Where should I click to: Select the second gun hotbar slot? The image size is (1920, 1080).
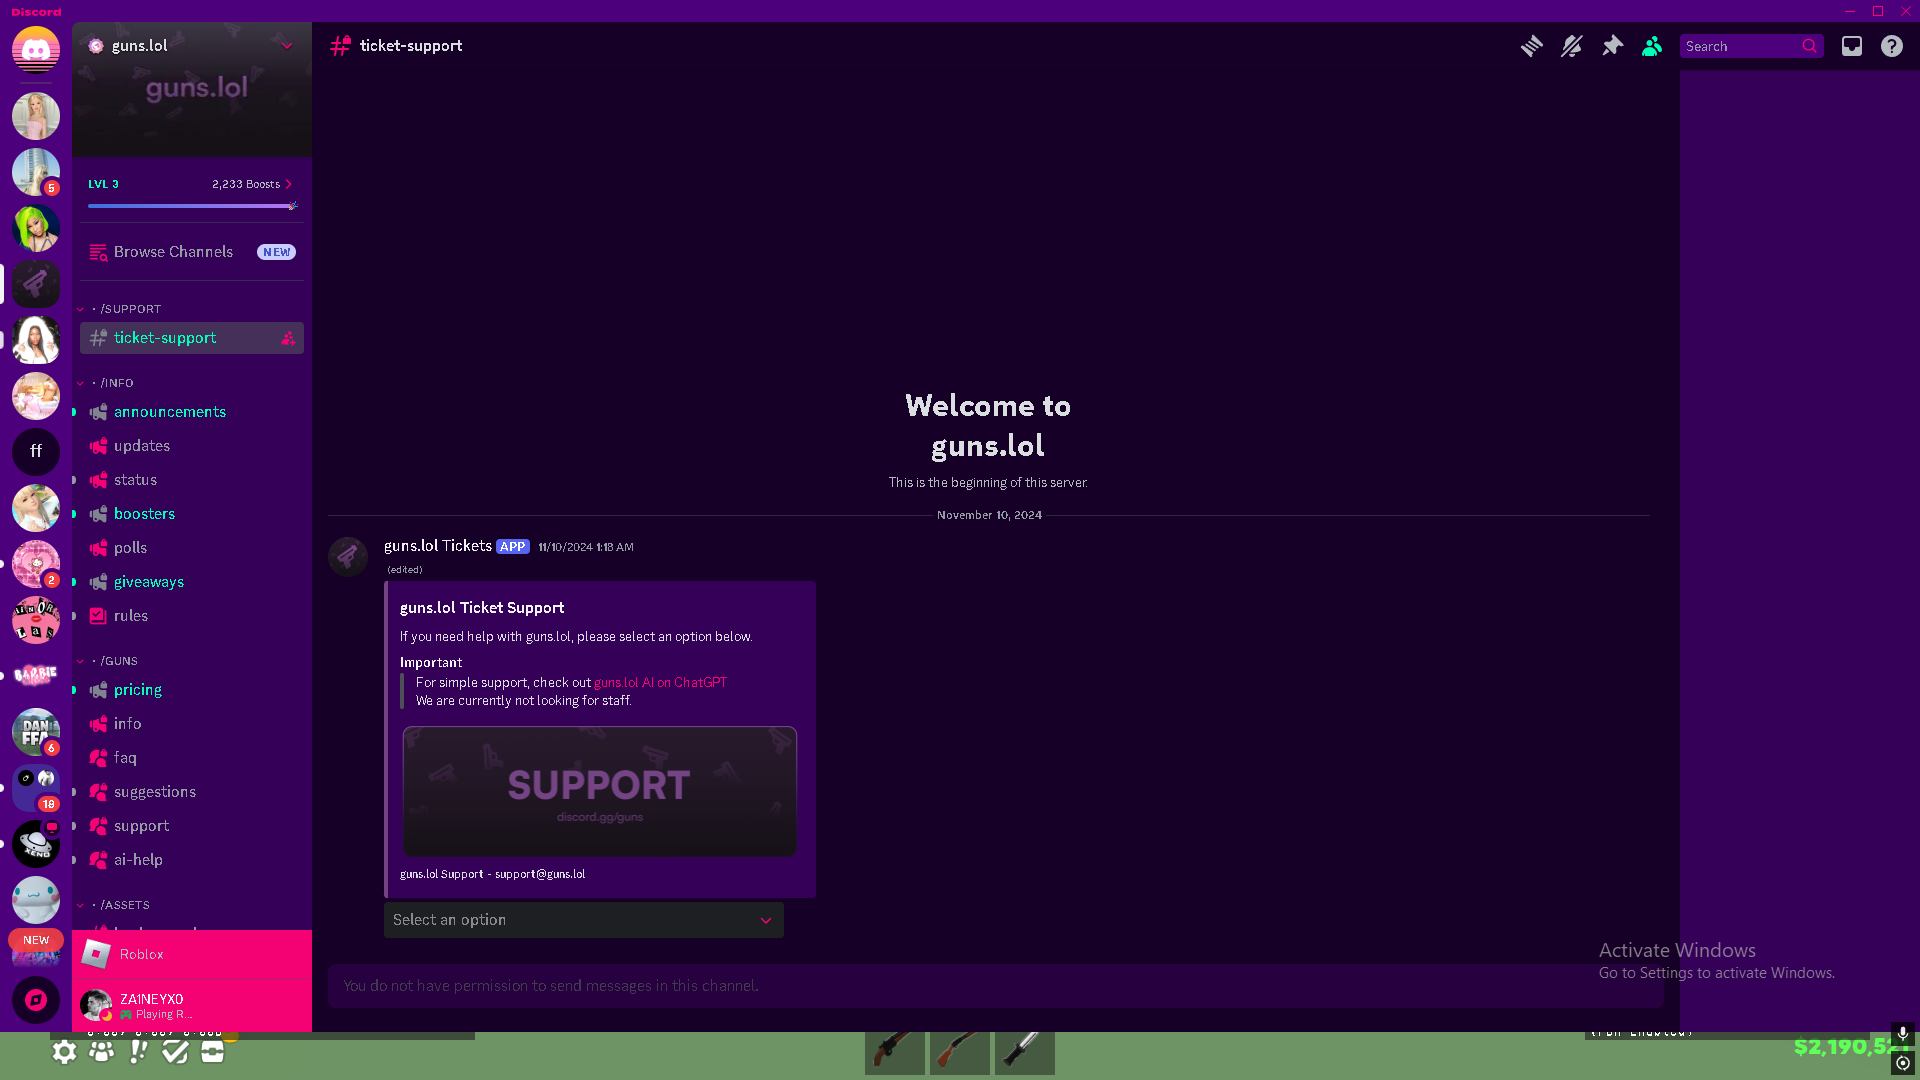(960, 1053)
